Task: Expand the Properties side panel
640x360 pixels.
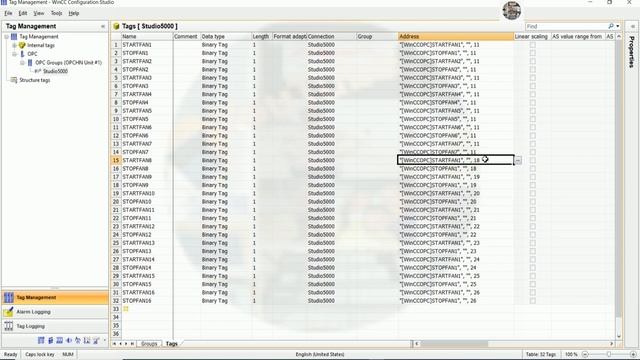Action: 632,26
